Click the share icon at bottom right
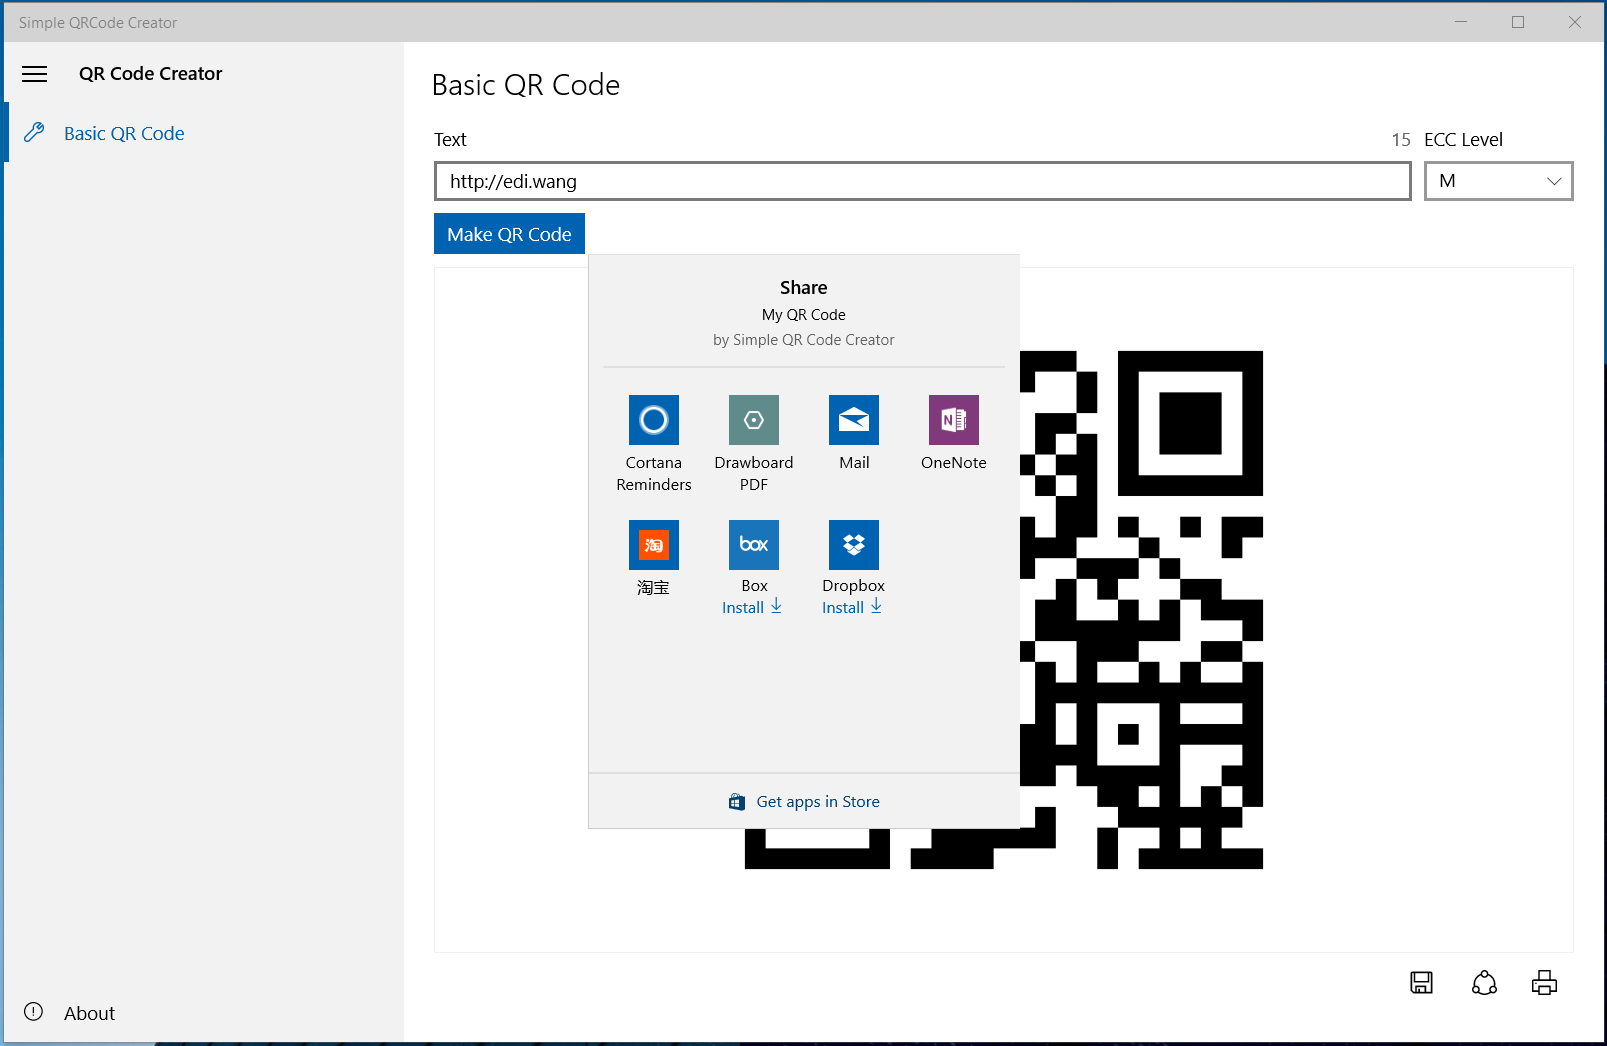Screen dimensions: 1607x1046 [x=1484, y=983]
